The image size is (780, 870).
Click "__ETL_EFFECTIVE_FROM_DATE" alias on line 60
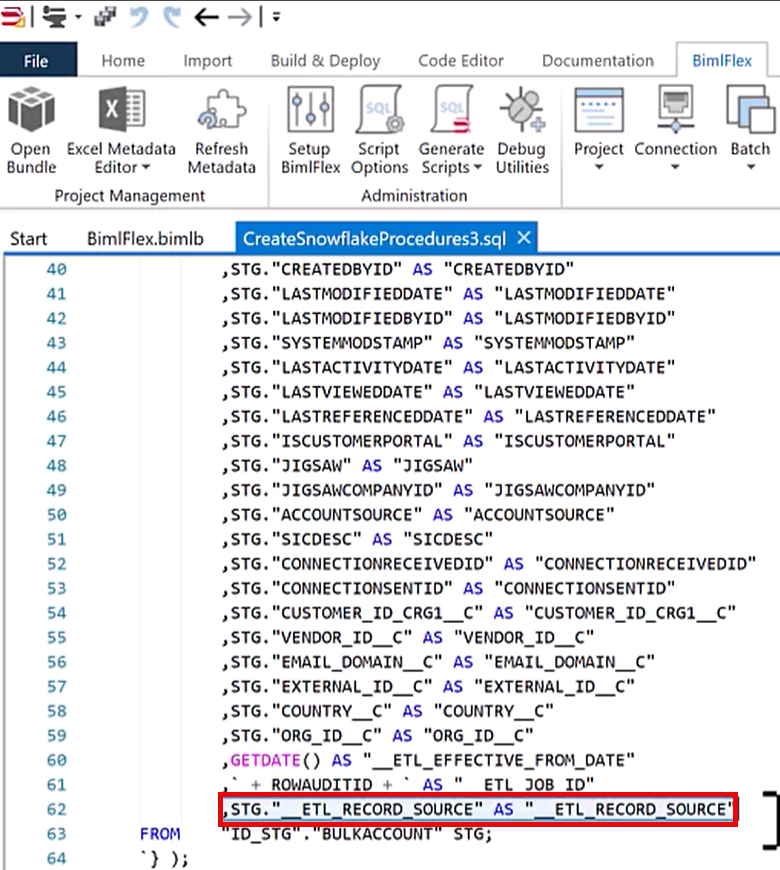499,760
